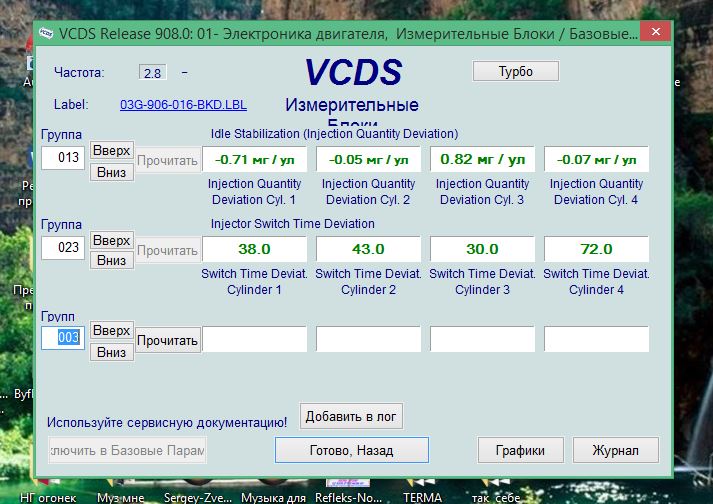The height and width of the screenshot is (504, 713).
Task: Open the 03G-906-016-BKD.LBL label file link
Action: pyautogui.click(x=183, y=104)
